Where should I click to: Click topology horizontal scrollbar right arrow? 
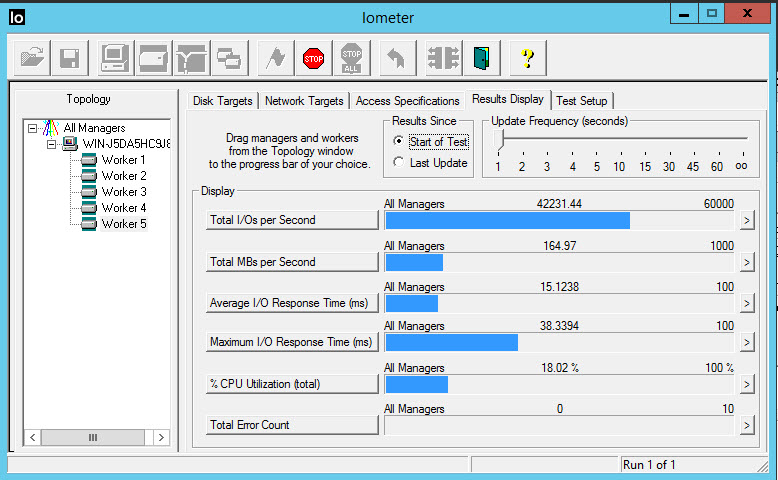(161, 437)
